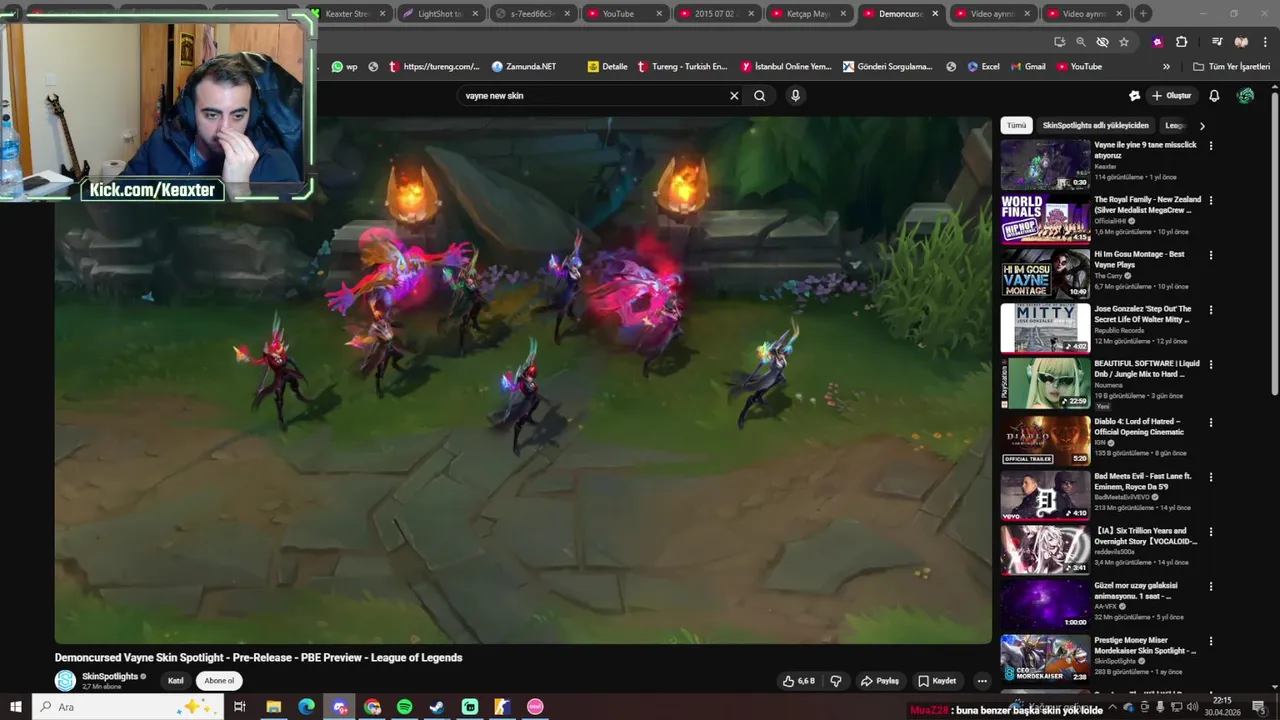Open 'Güzel mor uzay galaksisi' video title
Screen dimensions: 1280x720
click(1135, 591)
